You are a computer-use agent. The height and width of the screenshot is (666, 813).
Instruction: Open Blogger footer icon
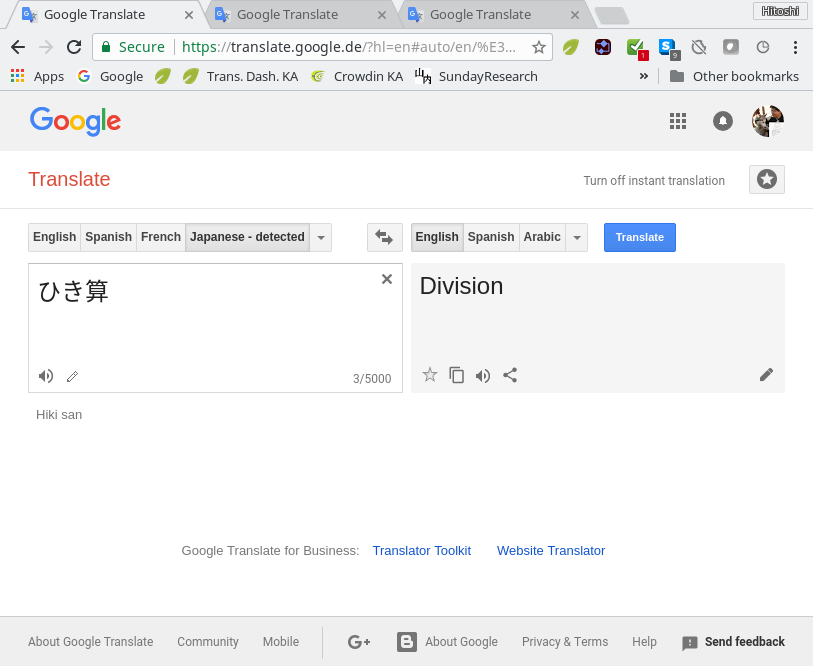(x=406, y=642)
